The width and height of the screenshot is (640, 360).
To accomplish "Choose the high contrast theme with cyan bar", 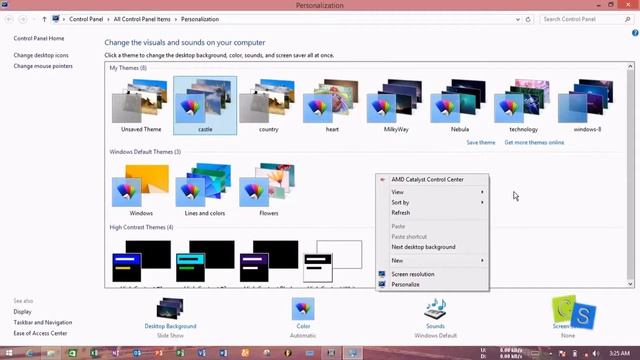I will [205, 261].
